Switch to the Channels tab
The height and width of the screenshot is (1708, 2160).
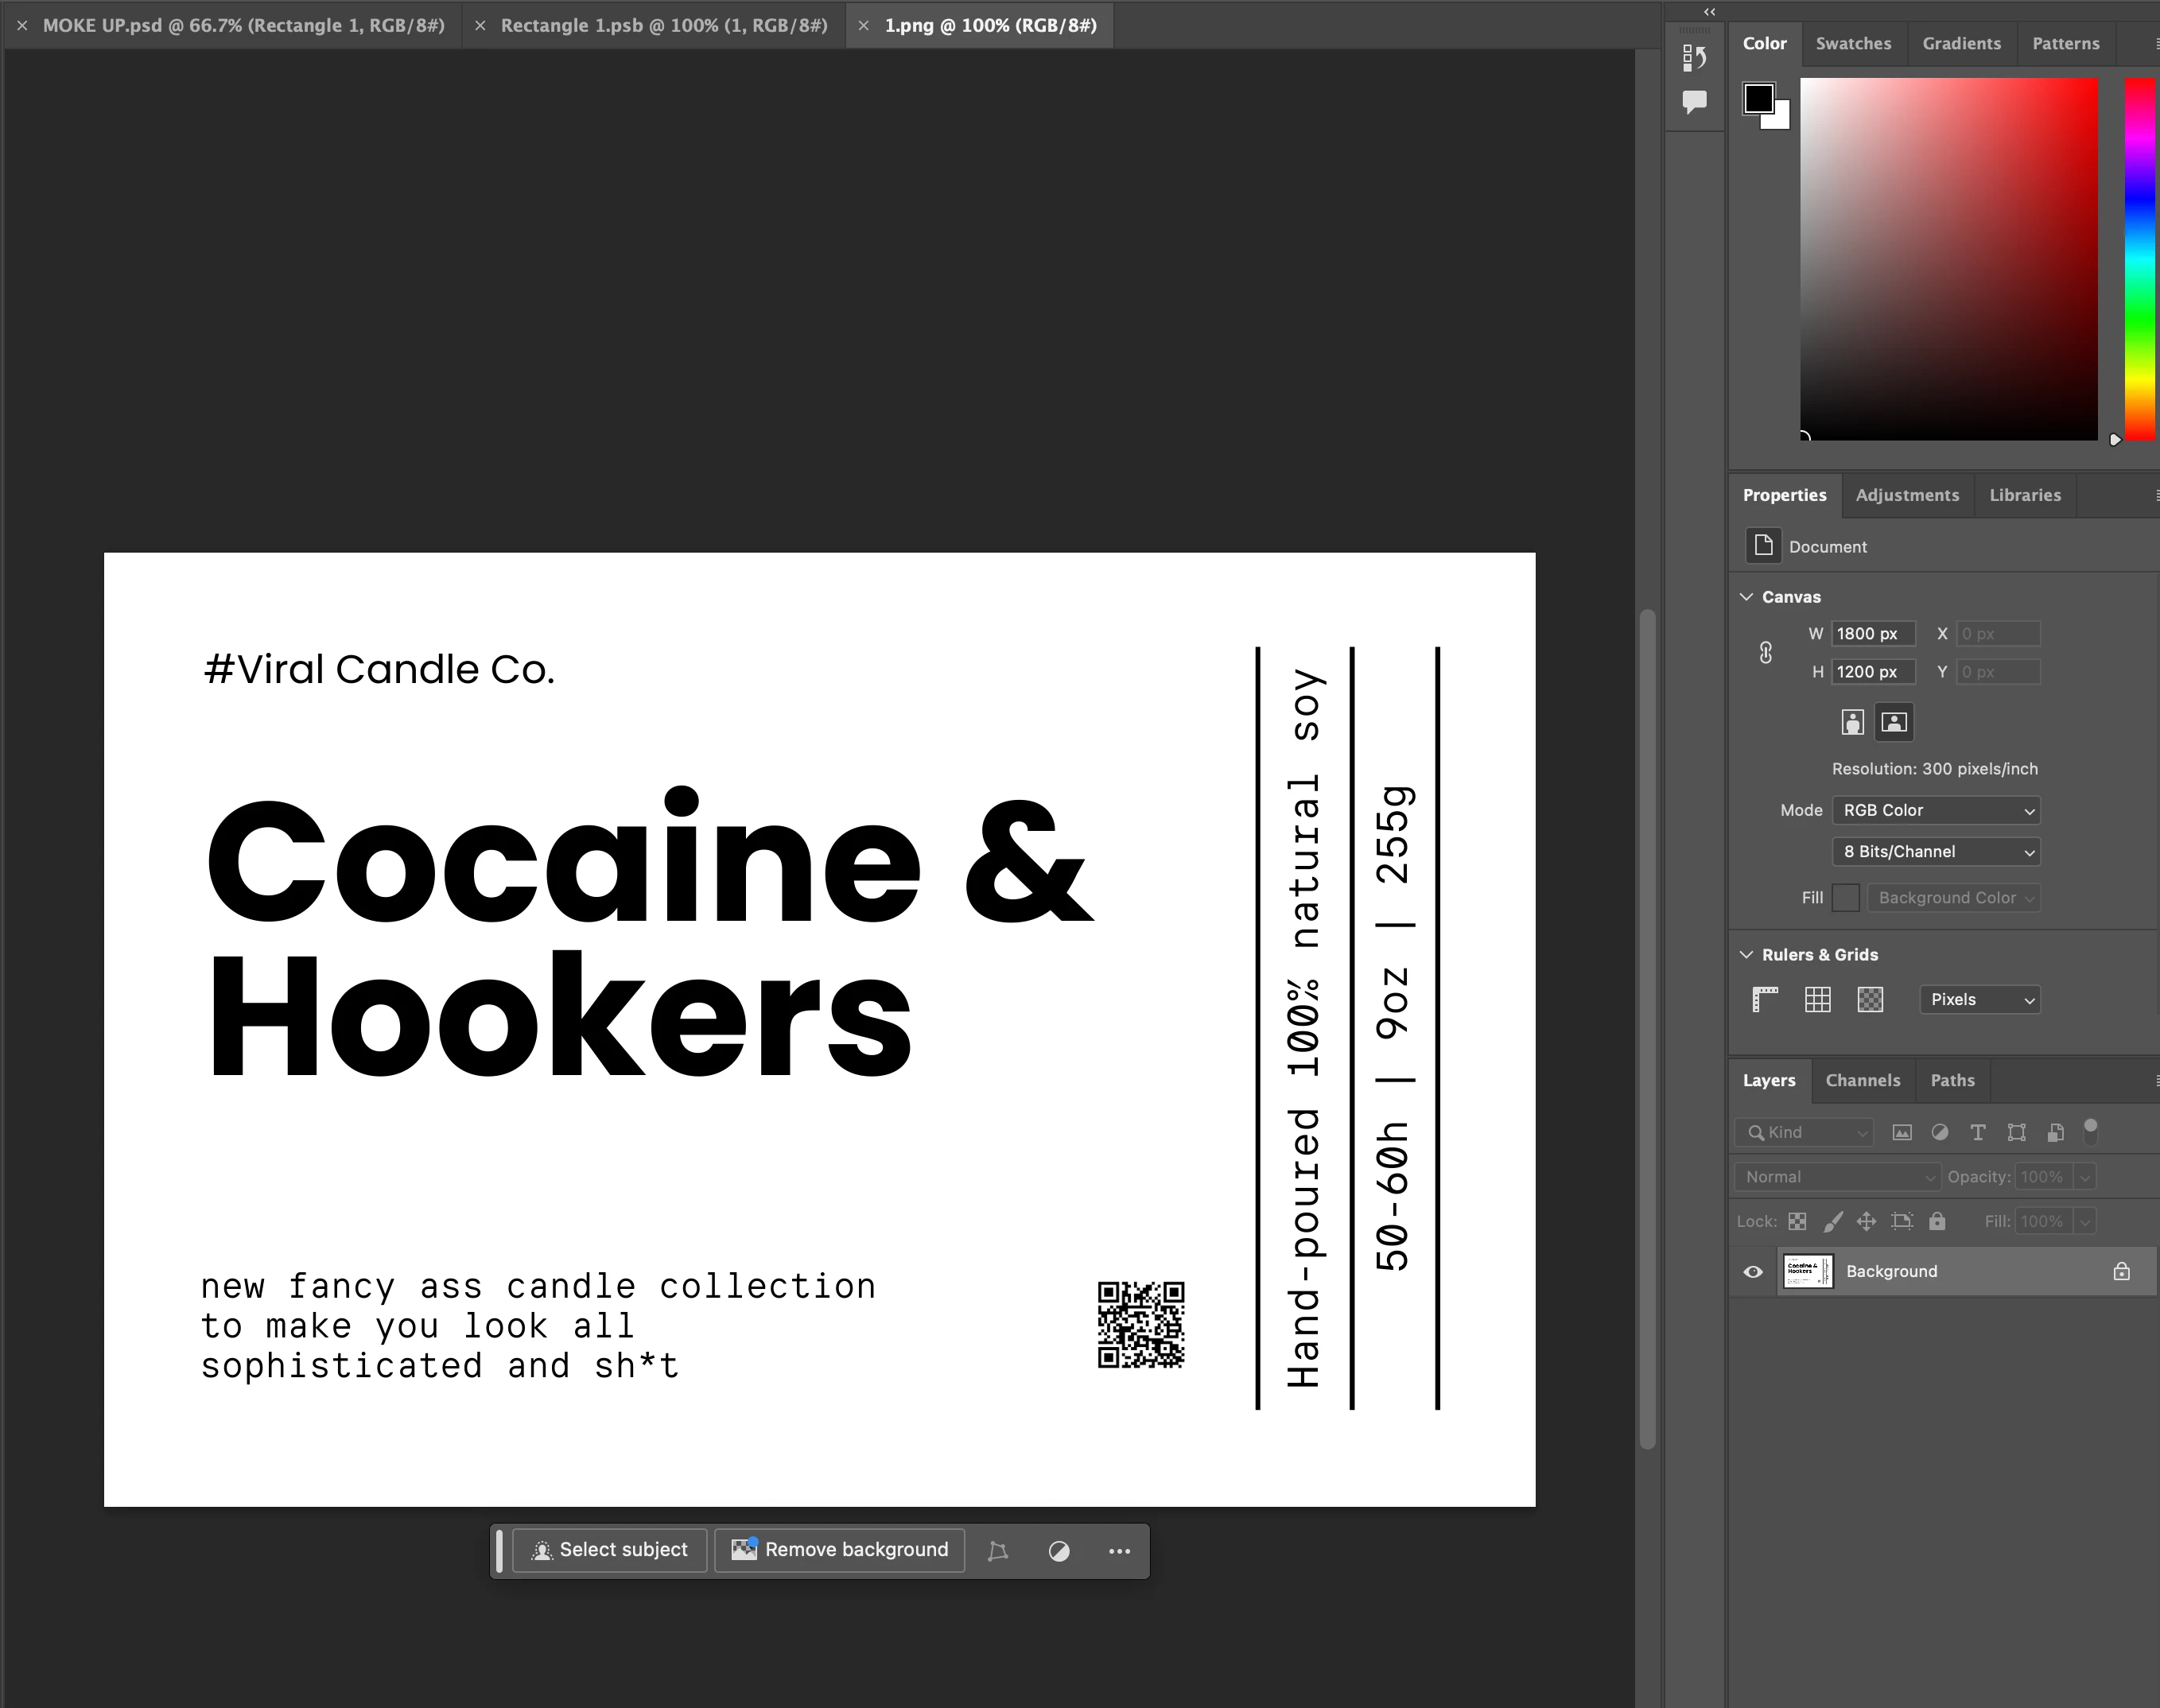[x=1862, y=1080]
